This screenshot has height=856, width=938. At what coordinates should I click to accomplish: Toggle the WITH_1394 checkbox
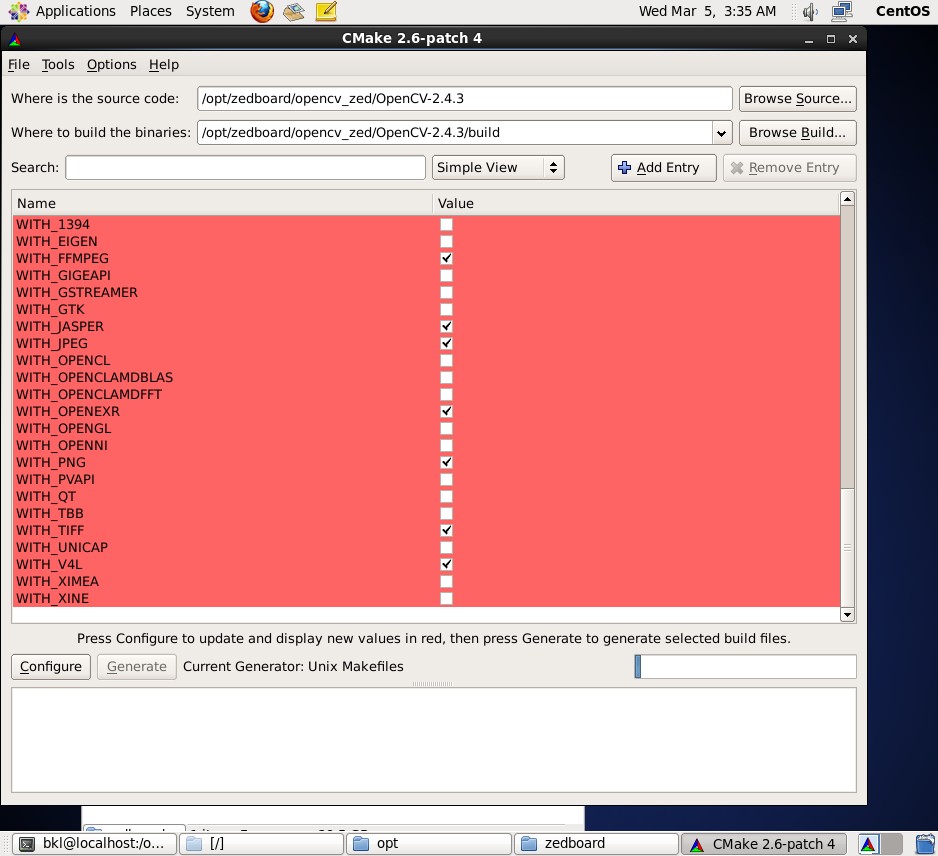(446, 224)
